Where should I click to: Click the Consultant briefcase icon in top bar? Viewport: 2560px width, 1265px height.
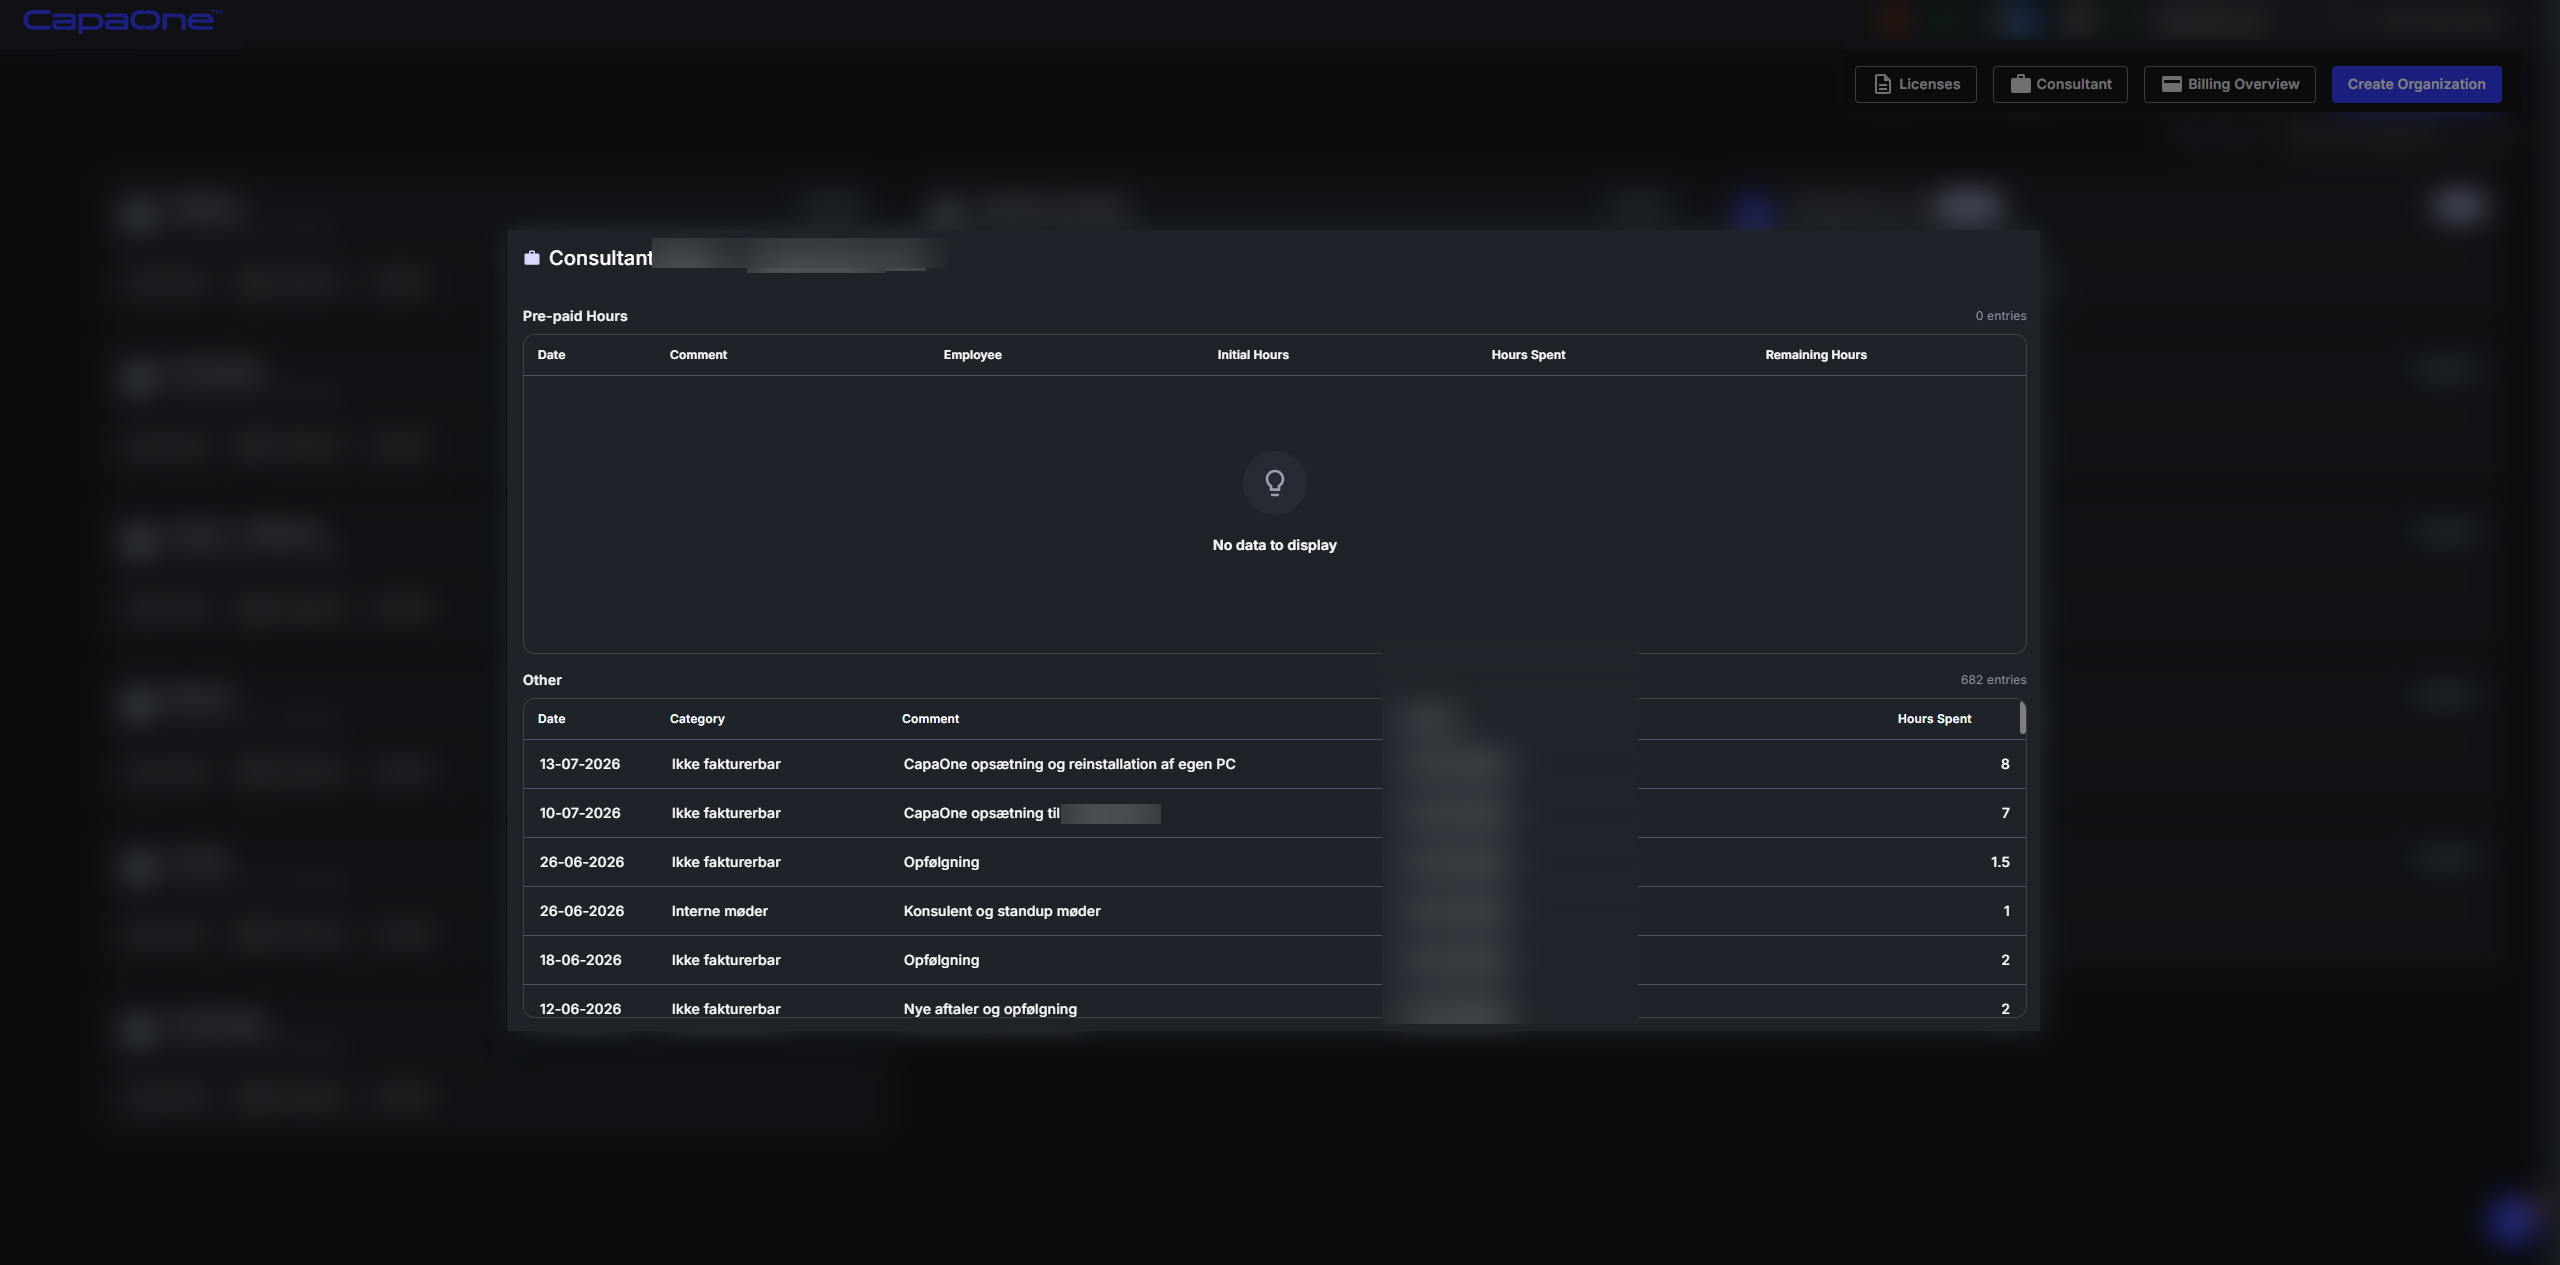pyautogui.click(x=2020, y=84)
